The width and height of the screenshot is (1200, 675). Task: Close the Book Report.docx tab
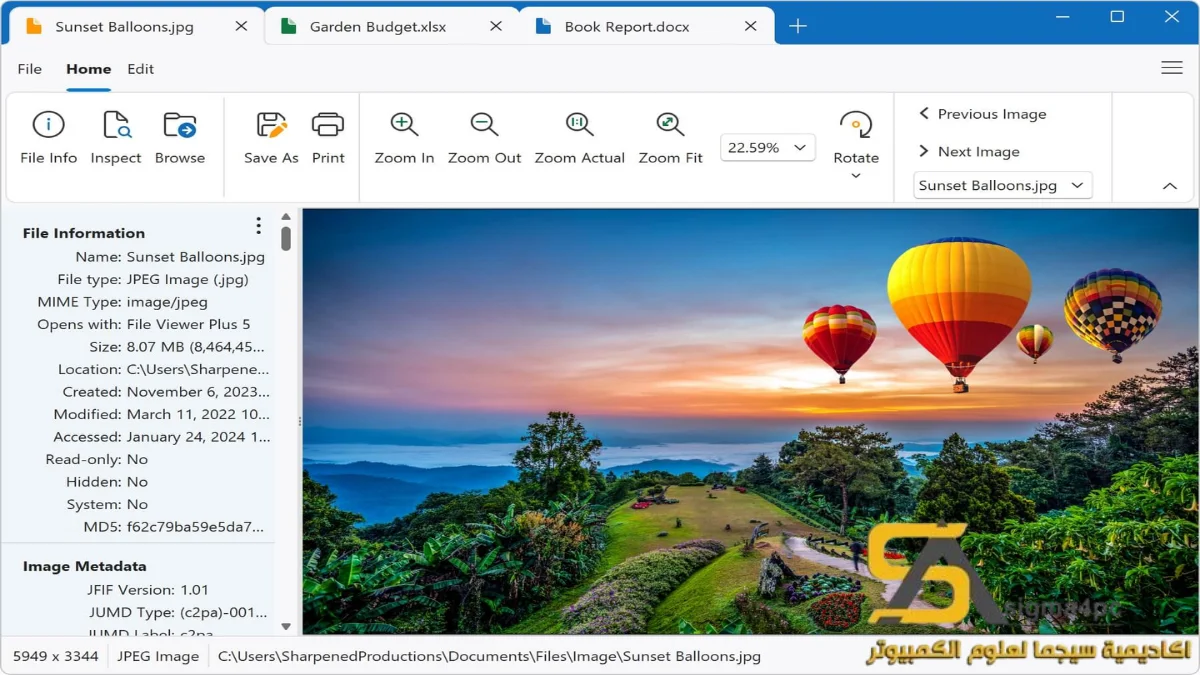[x=751, y=27]
